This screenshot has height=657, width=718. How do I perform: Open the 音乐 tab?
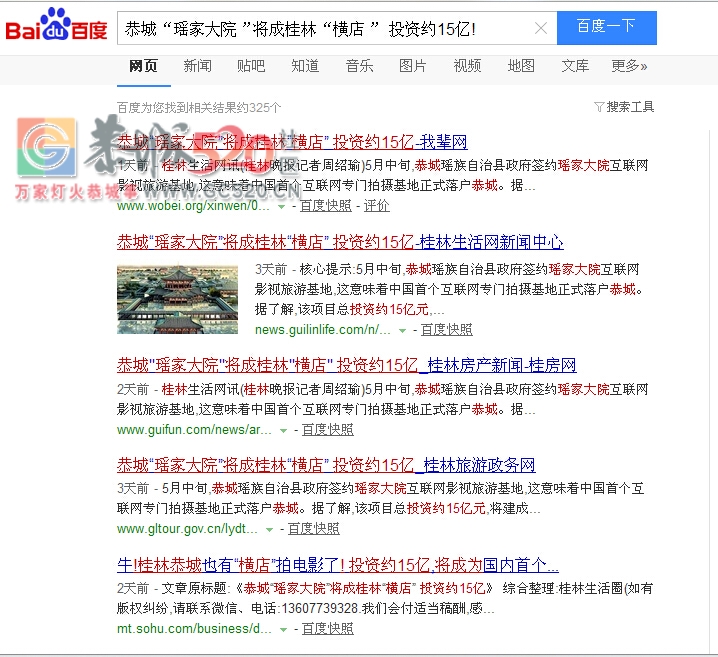(359, 66)
